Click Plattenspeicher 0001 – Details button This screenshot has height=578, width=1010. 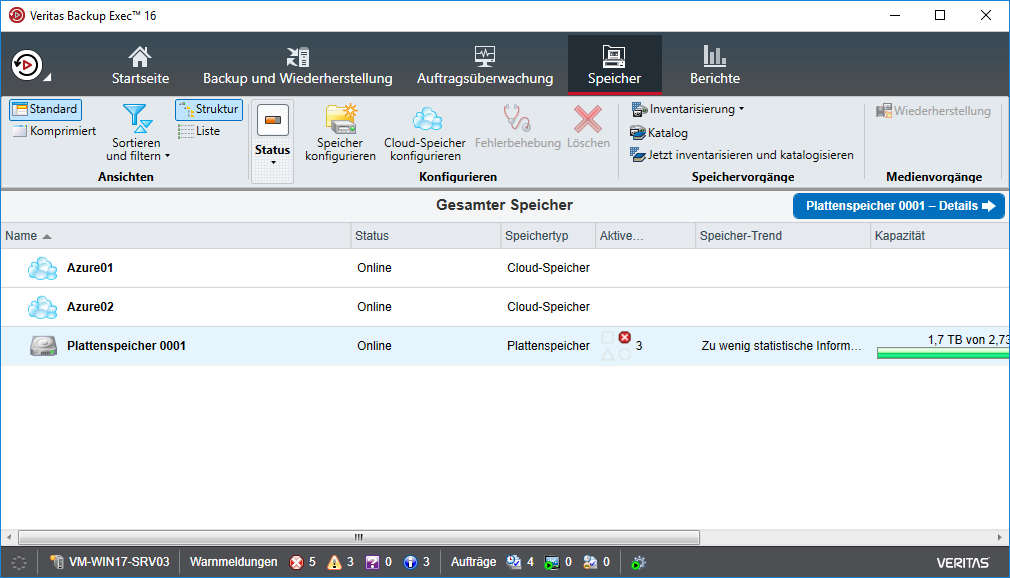(899, 206)
